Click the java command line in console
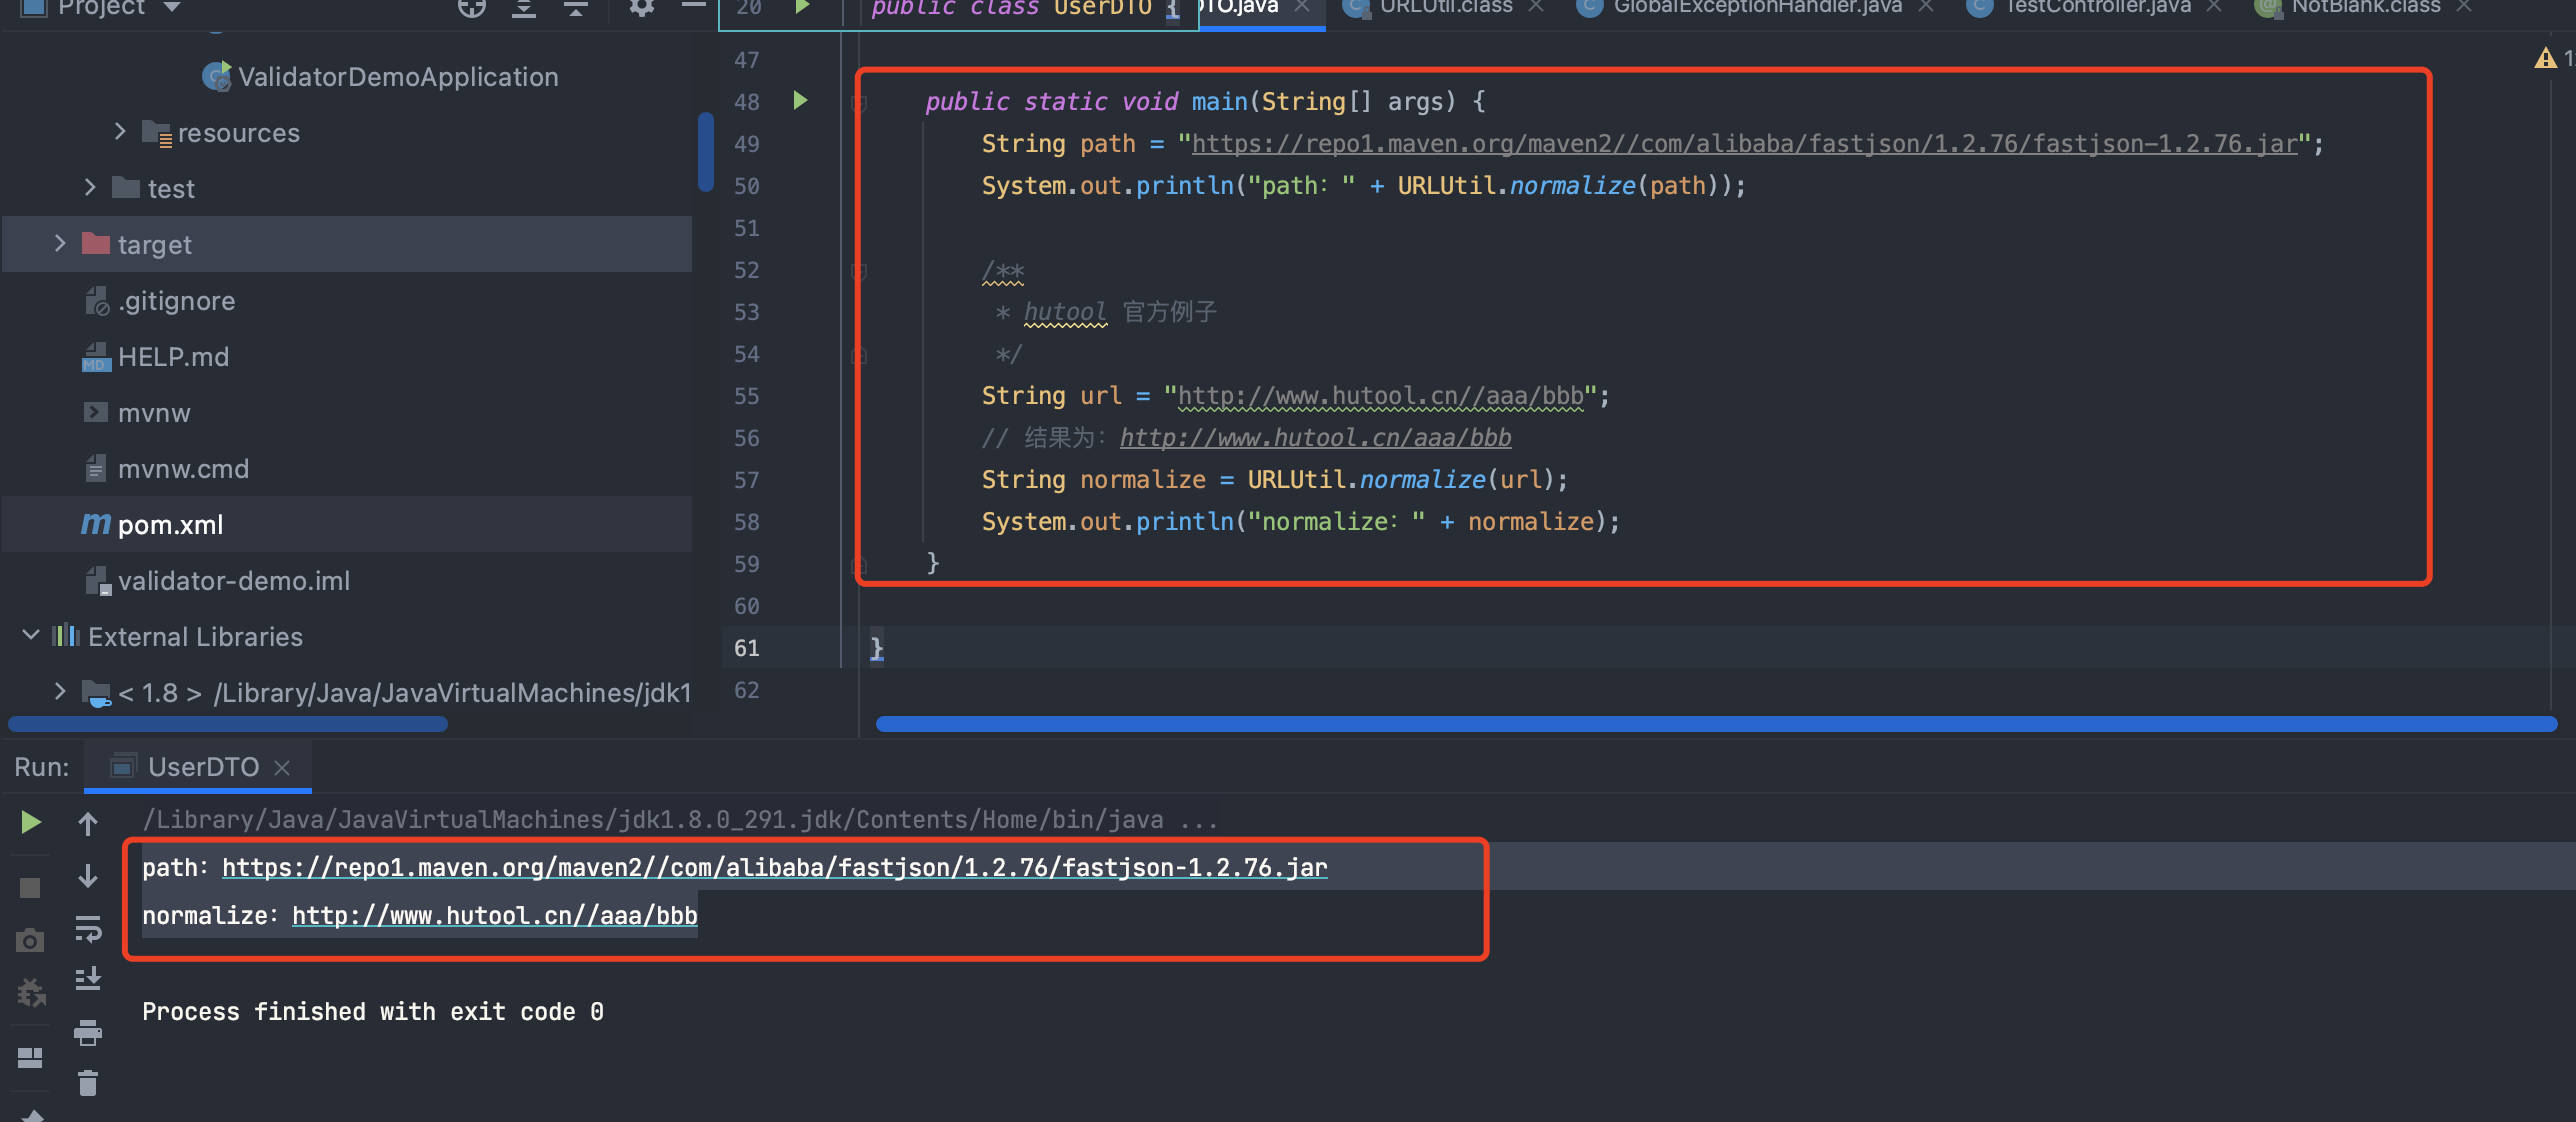 [680, 820]
